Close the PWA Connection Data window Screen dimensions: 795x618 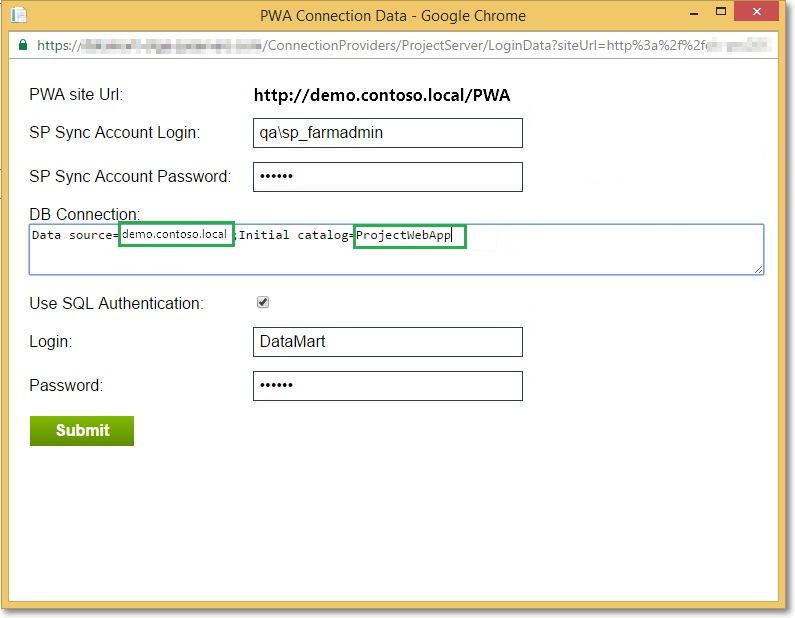click(x=756, y=12)
